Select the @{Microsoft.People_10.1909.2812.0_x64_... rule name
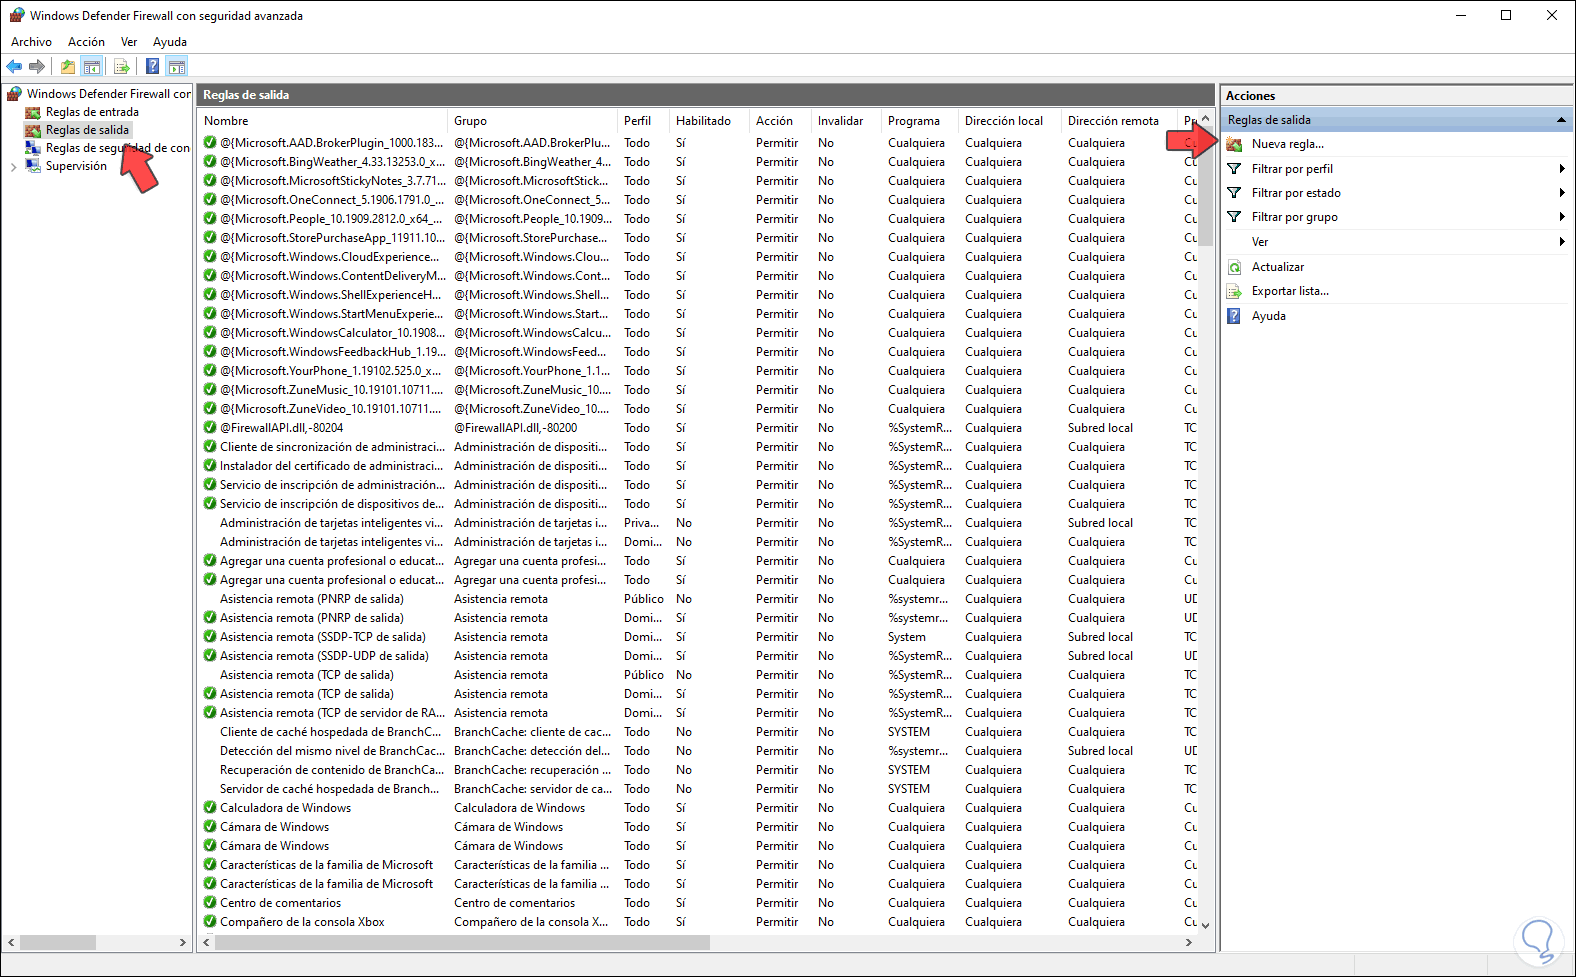 click(x=331, y=219)
